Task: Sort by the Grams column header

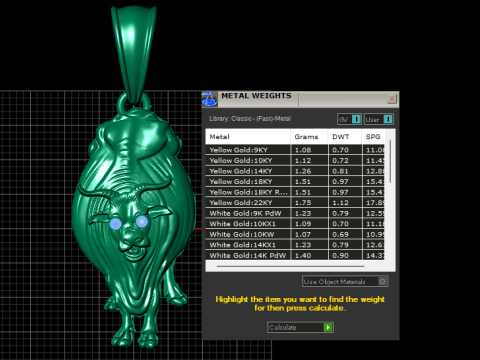Action: click(309, 137)
